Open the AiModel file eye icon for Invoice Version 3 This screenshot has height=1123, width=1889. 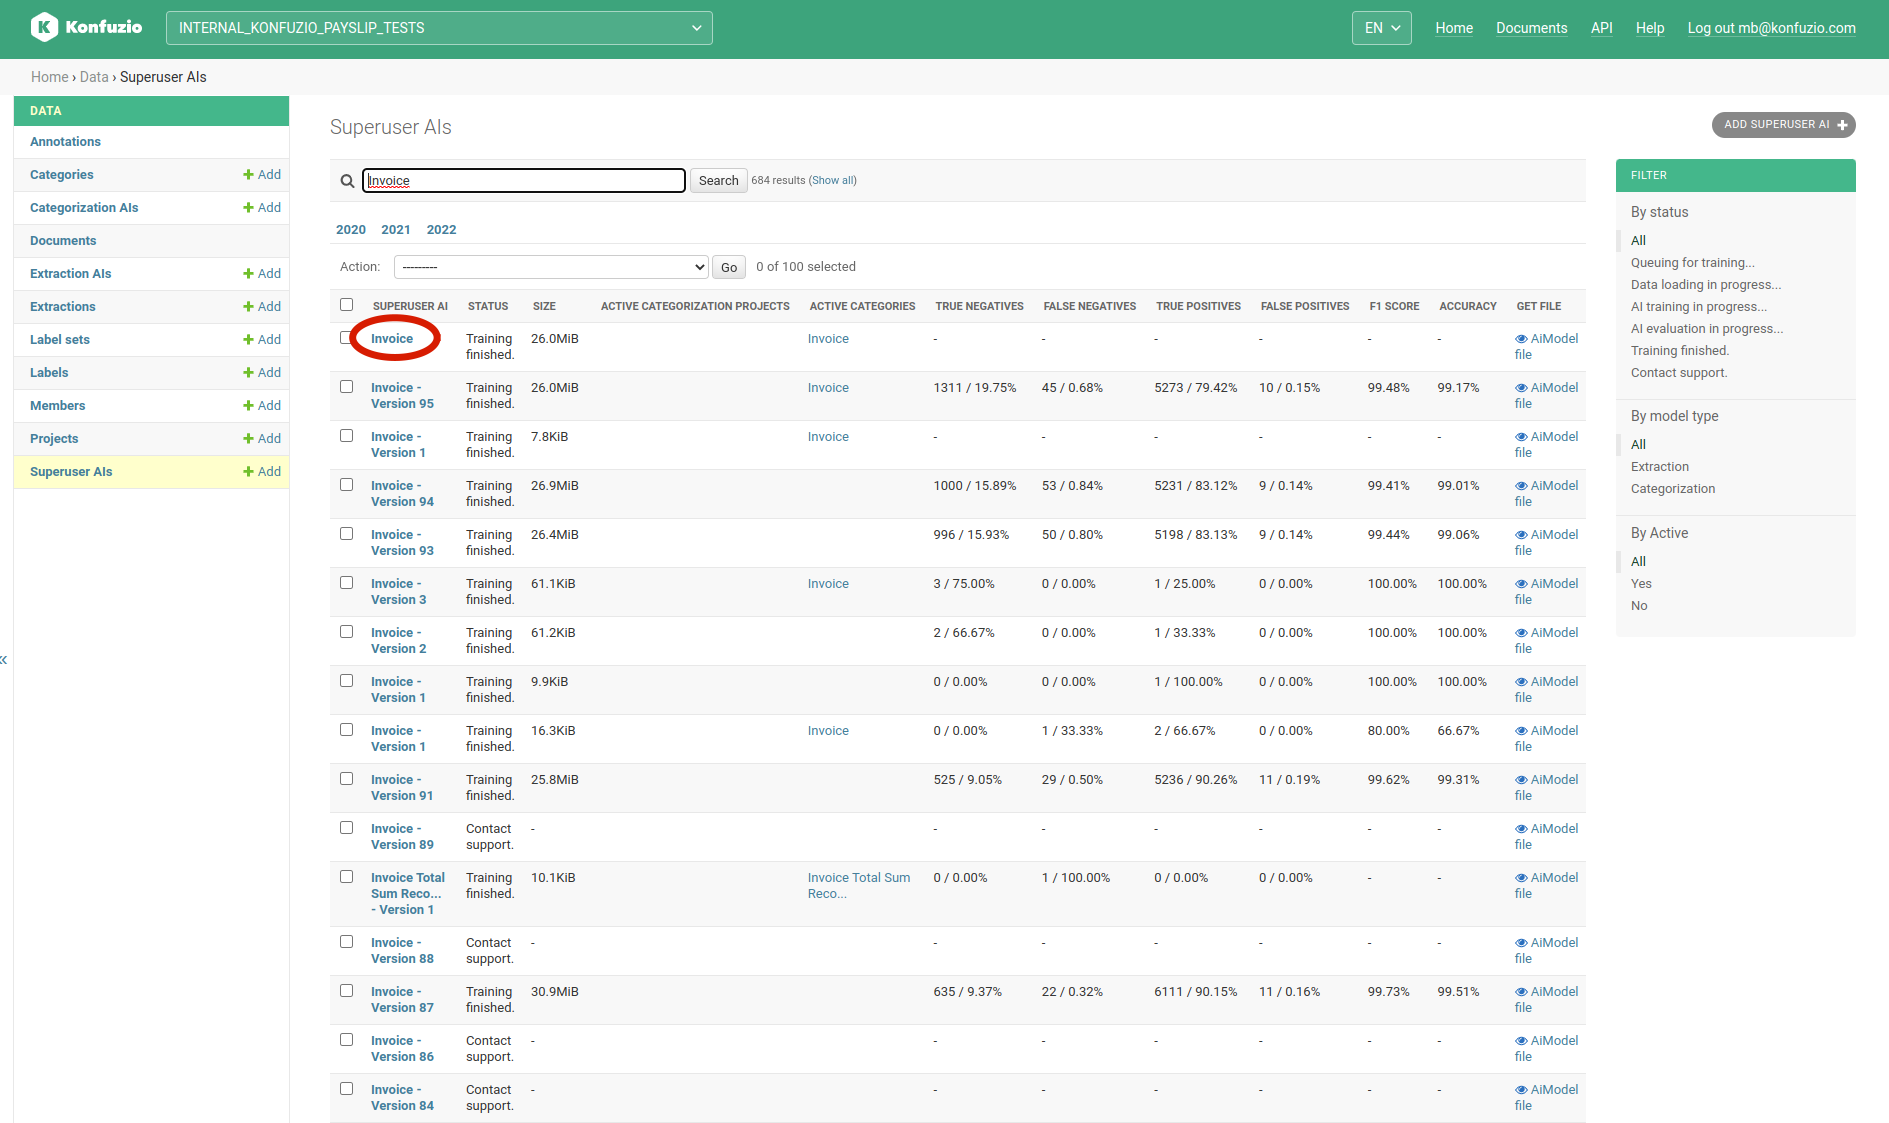click(1521, 584)
